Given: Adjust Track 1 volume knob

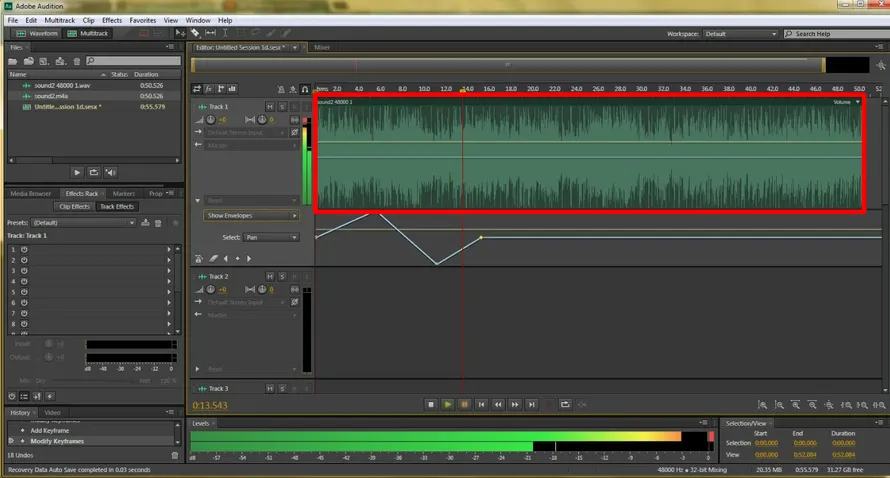Looking at the screenshot, I should [211, 120].
